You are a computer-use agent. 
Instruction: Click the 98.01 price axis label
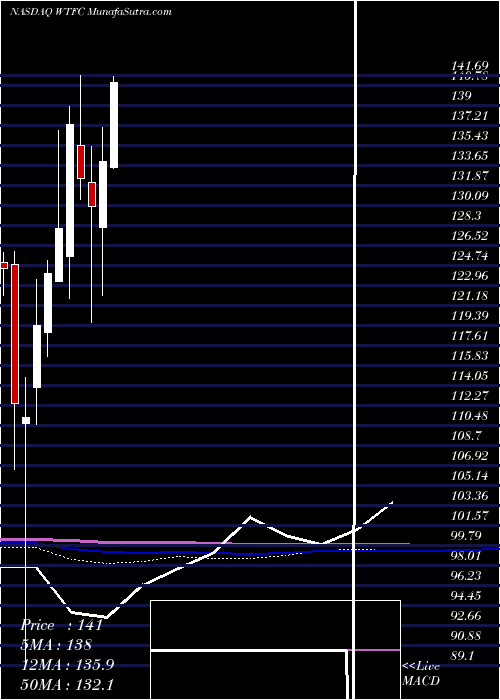coord(467,555)
